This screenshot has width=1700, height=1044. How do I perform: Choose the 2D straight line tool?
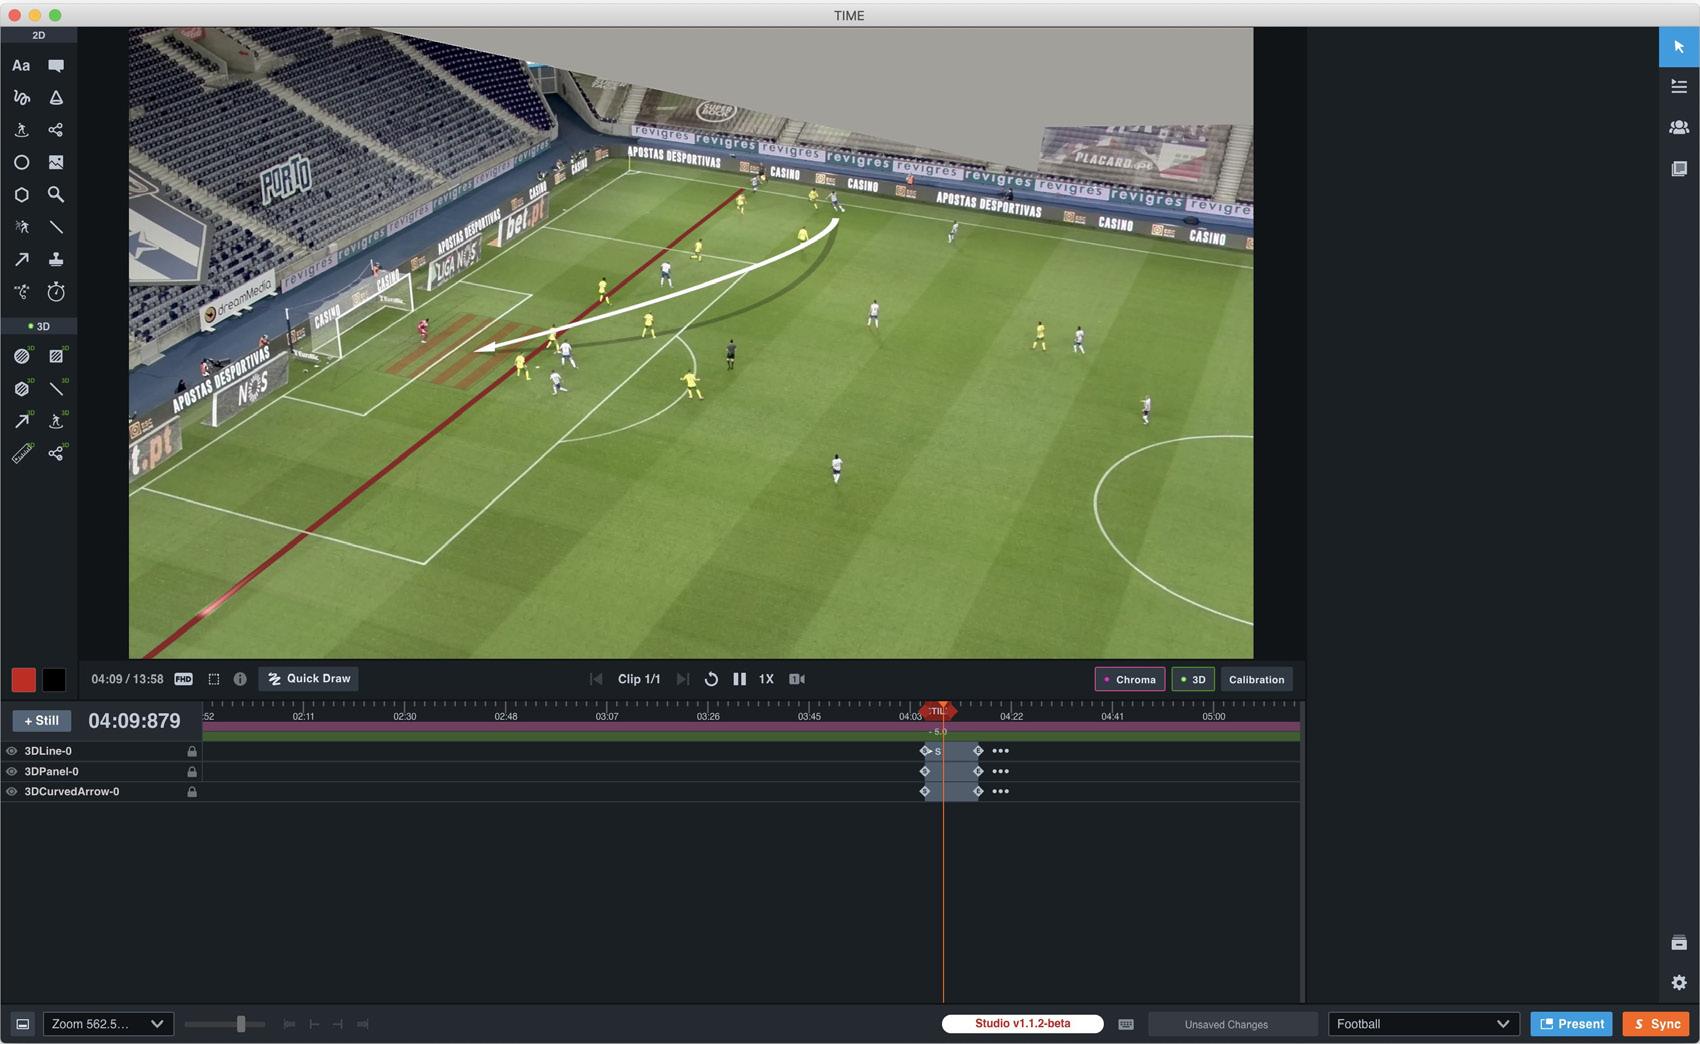(56, 227)
